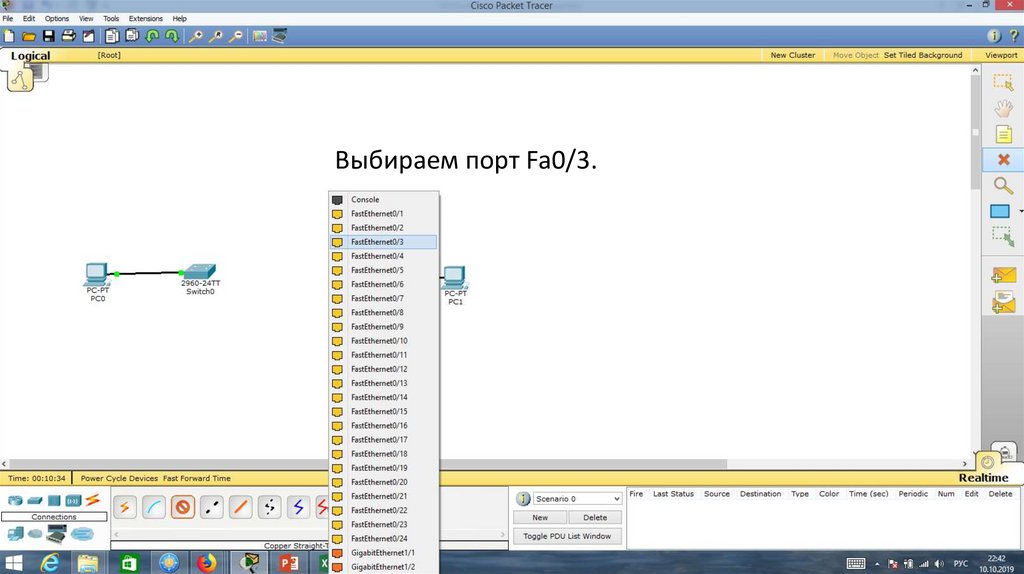1024x574 pixels.
Task: Copy selection using the copy icon
Action: 112,36
